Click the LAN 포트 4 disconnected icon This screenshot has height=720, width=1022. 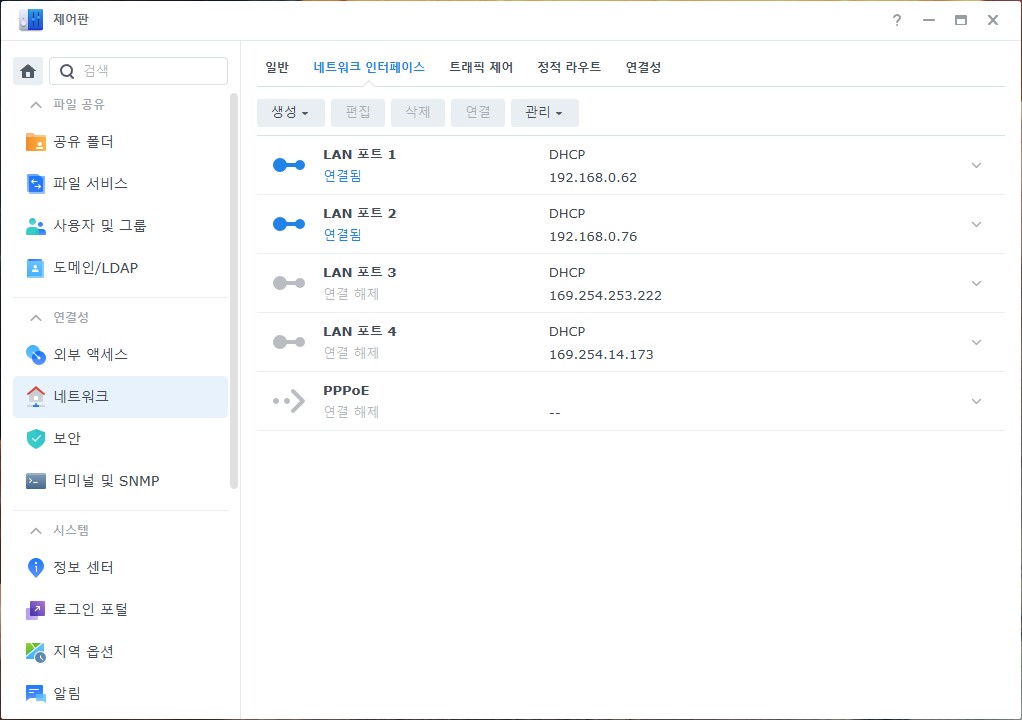[289, 342]
